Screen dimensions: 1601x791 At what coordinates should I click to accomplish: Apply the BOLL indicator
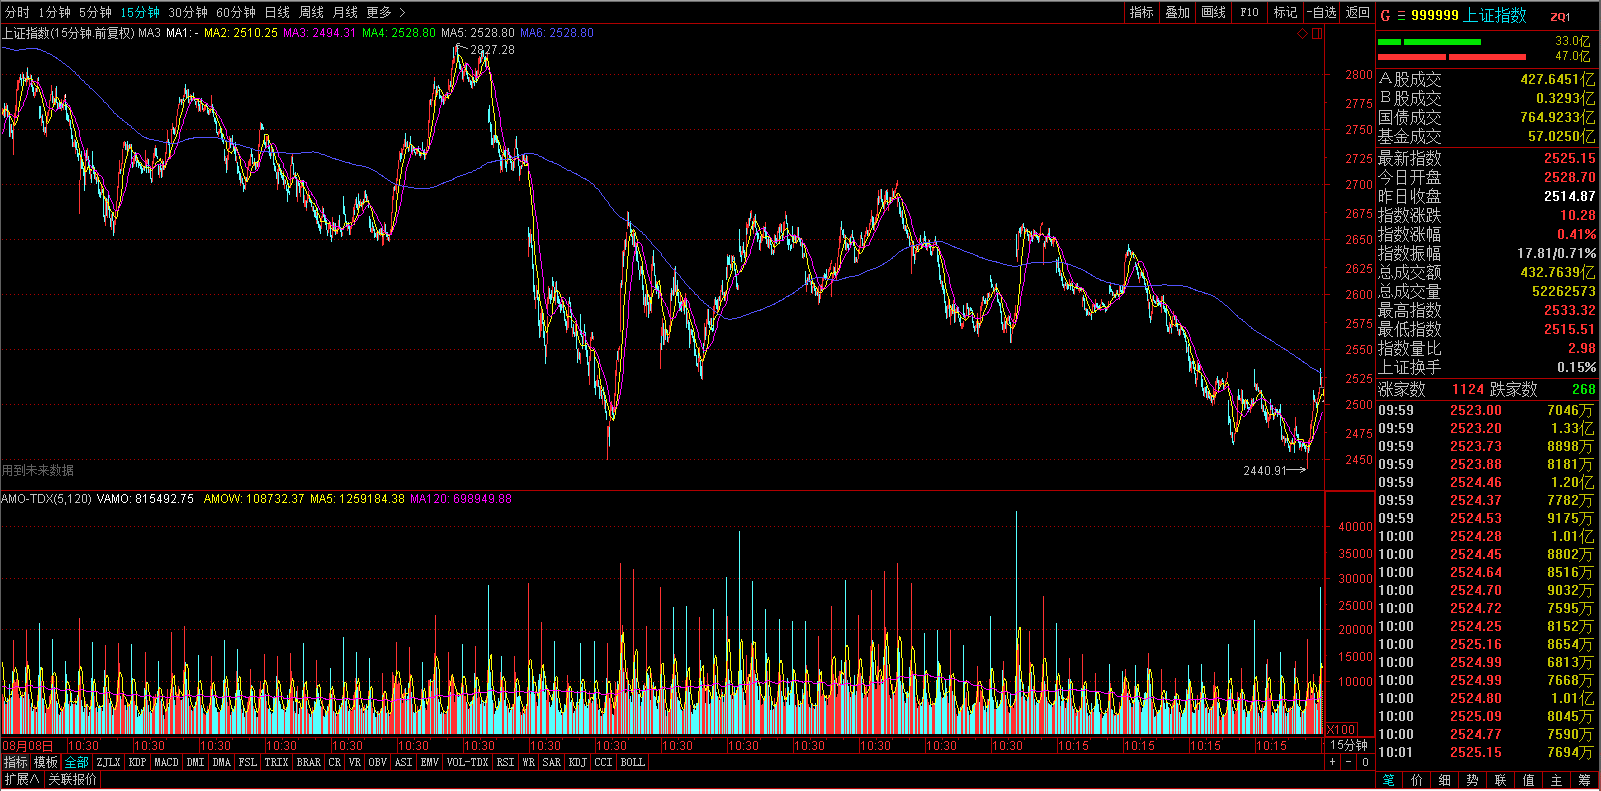(632, 762)
